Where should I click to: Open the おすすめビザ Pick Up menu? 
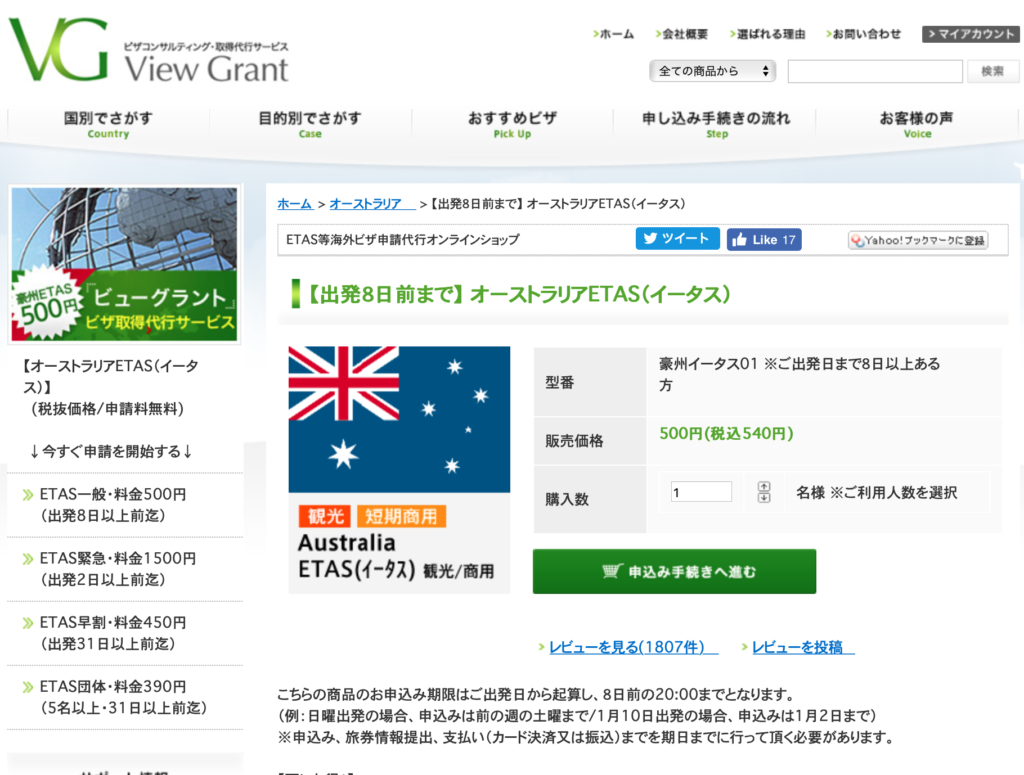512,124
